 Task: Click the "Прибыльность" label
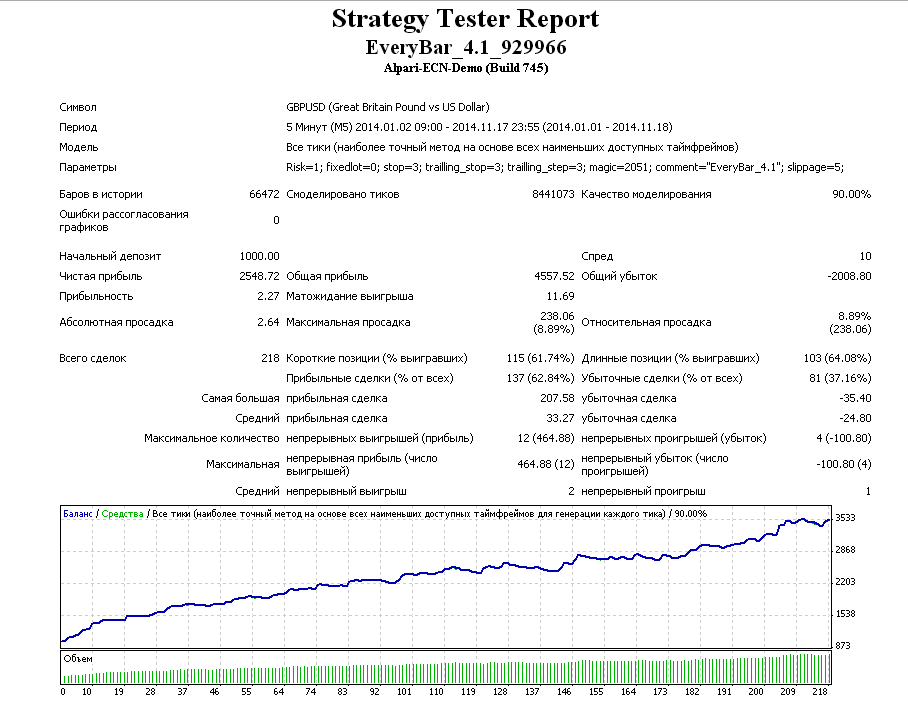tap(96, 297)
